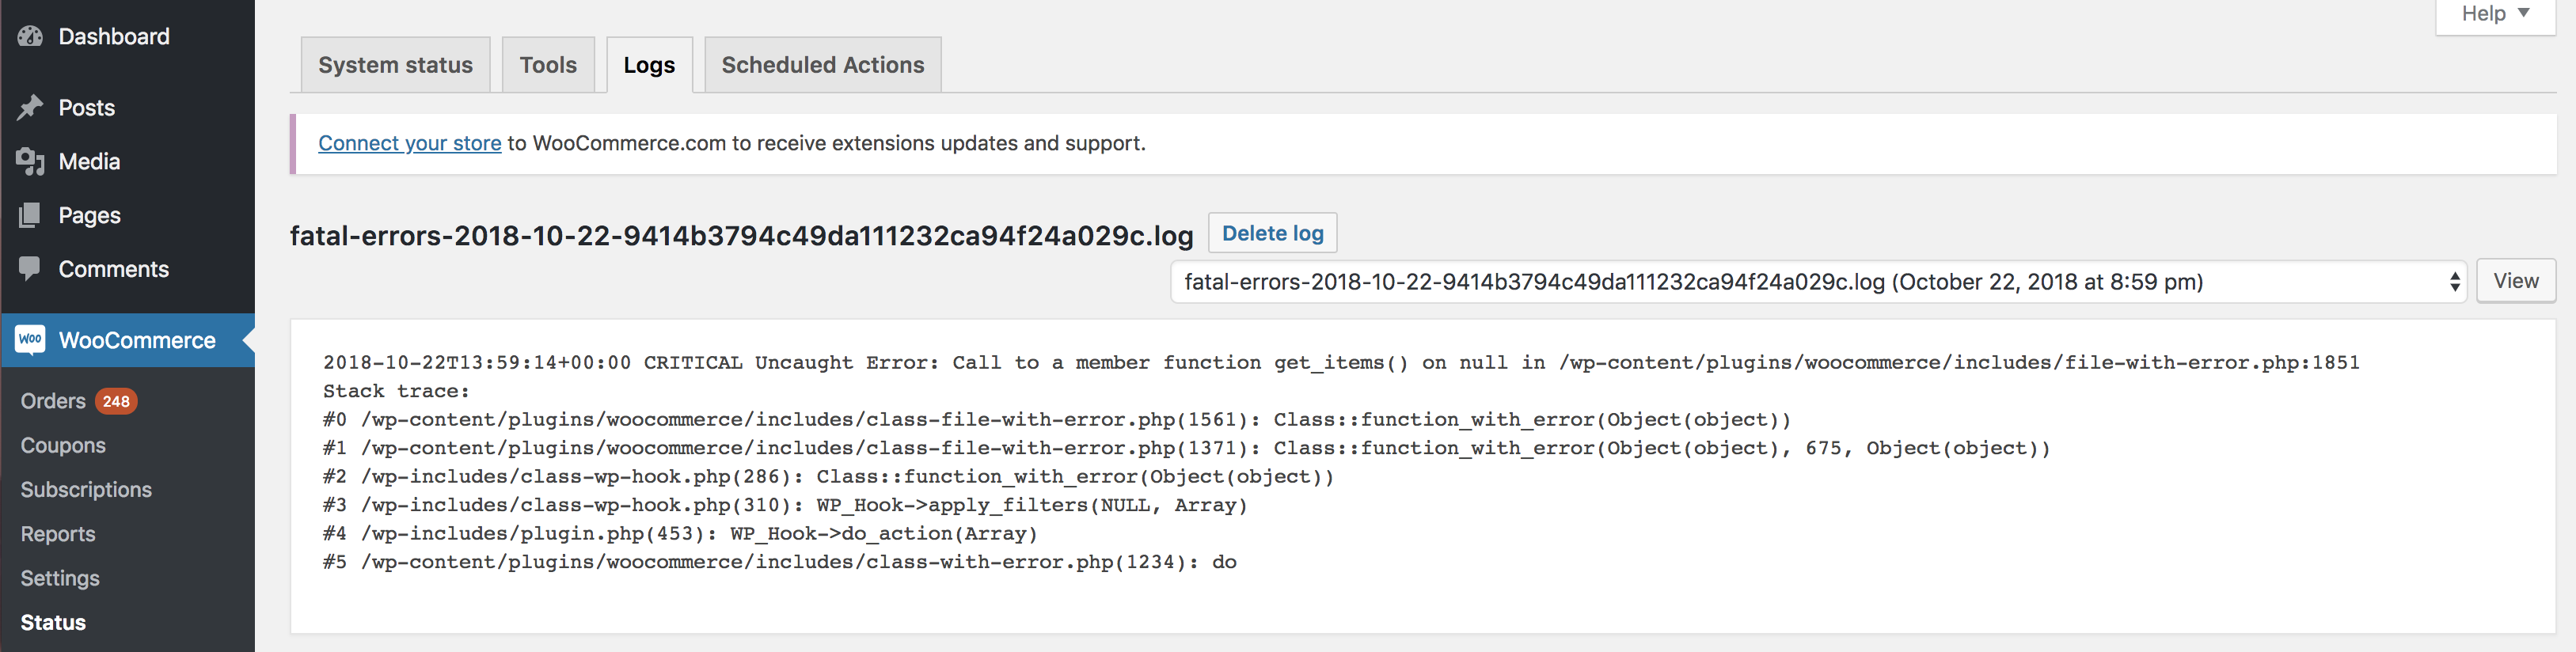Click the View button

click(x=2515, y=281)
